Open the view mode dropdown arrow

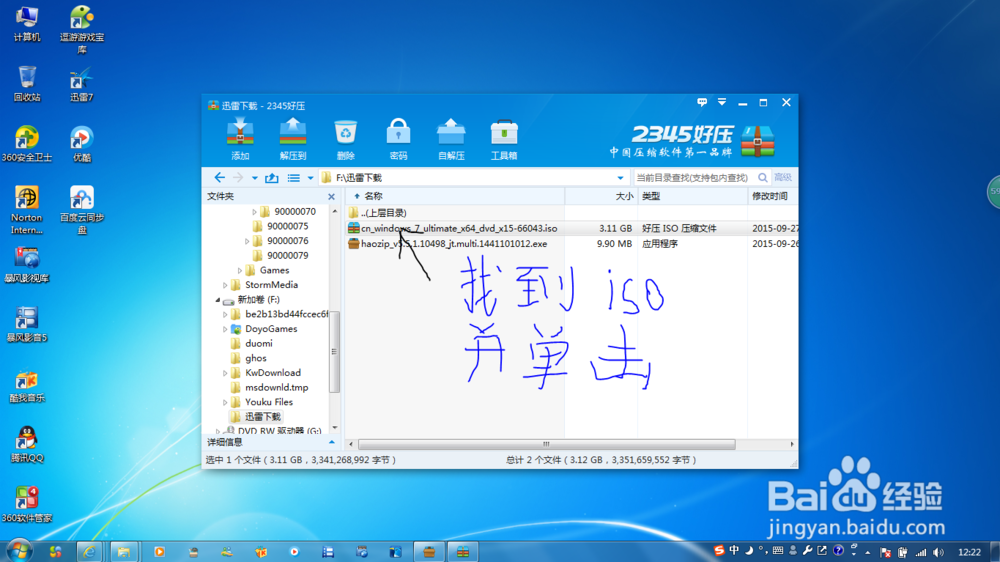(x=311, y=178)
